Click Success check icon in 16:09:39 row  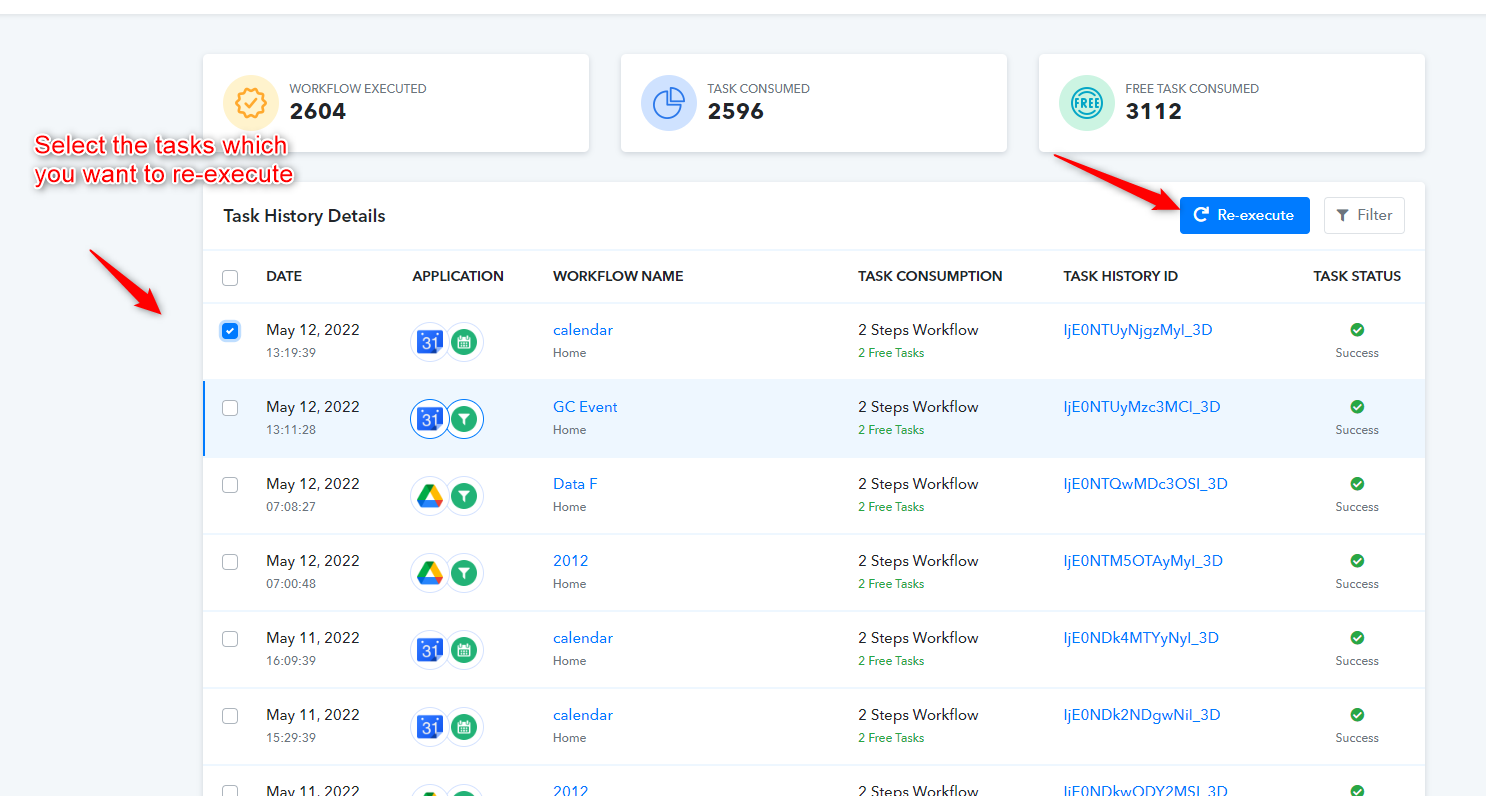point(1357,638)
